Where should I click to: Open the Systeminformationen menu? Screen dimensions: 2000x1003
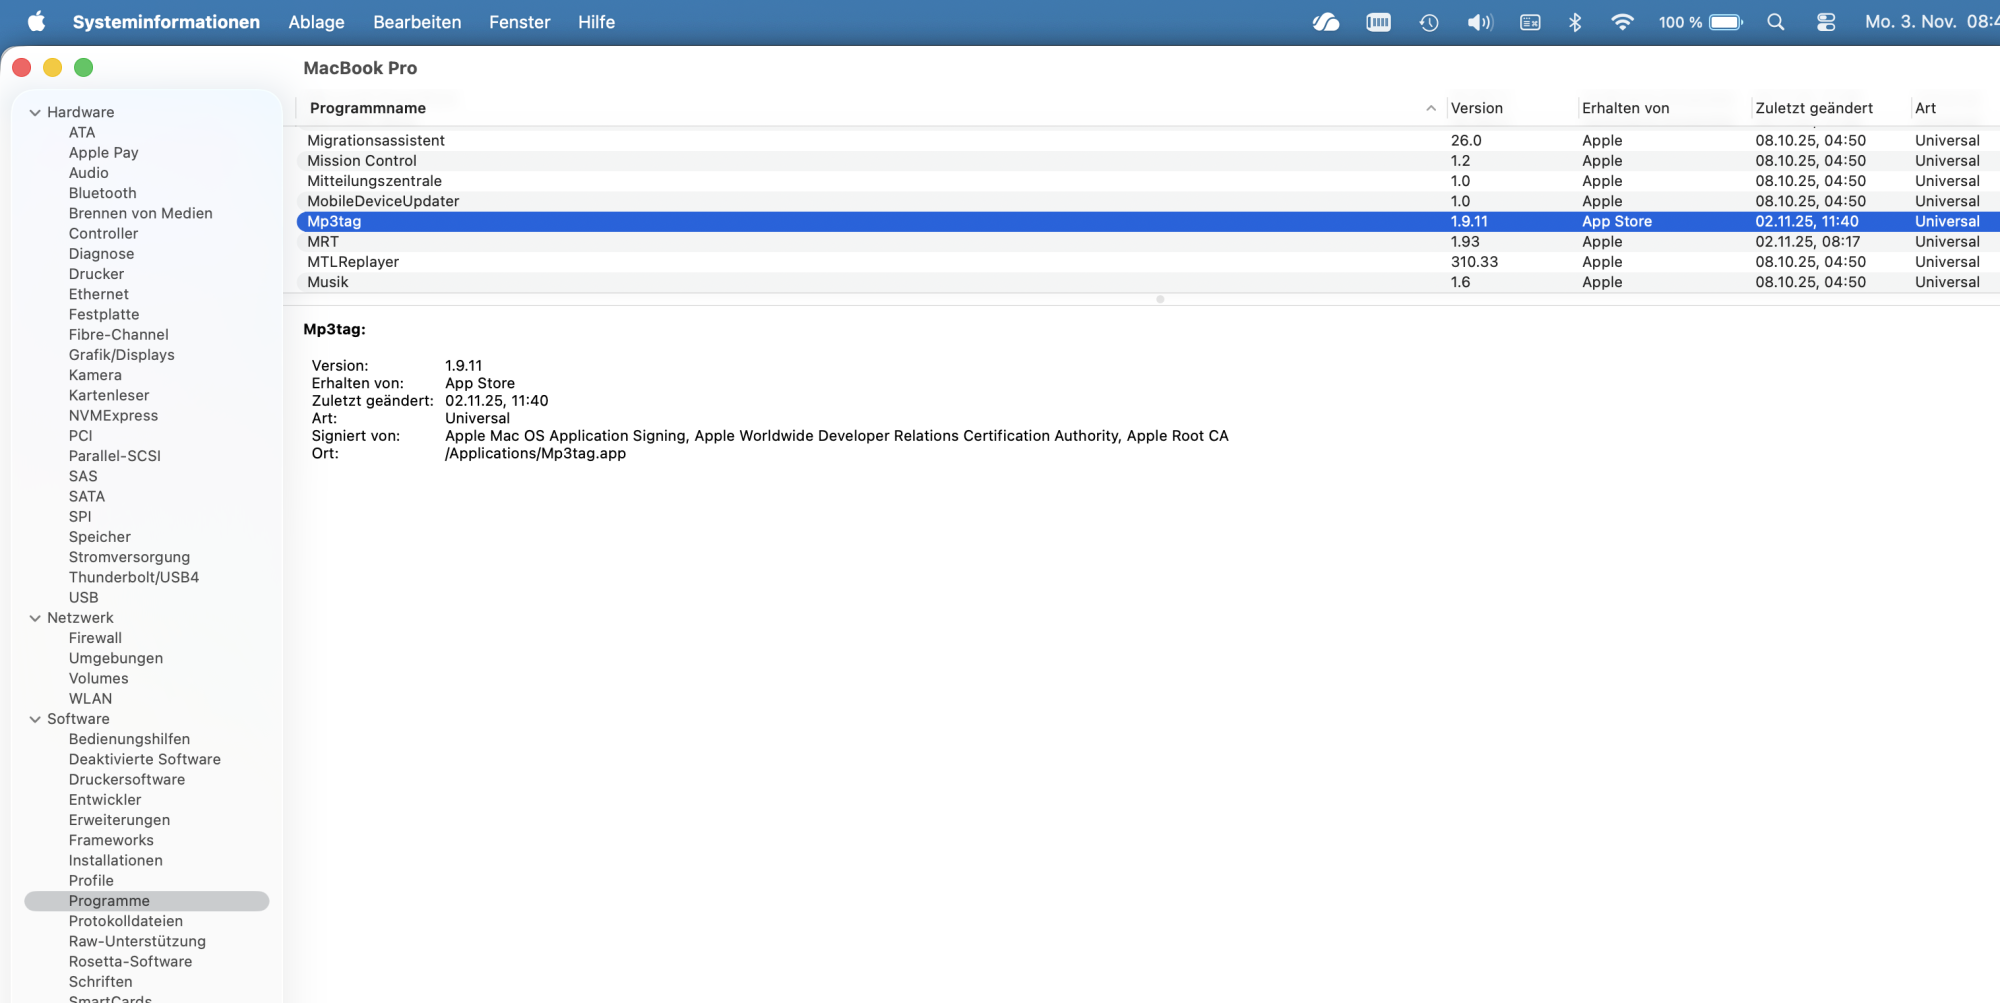tap(166, 22)
